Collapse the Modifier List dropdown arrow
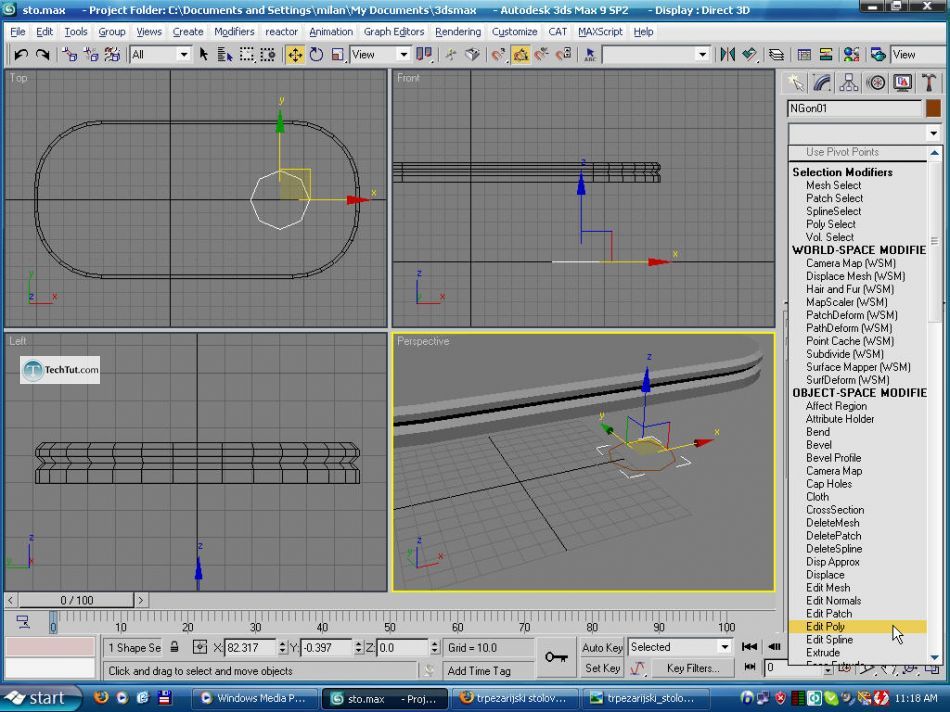 click(x=933, y=133)
